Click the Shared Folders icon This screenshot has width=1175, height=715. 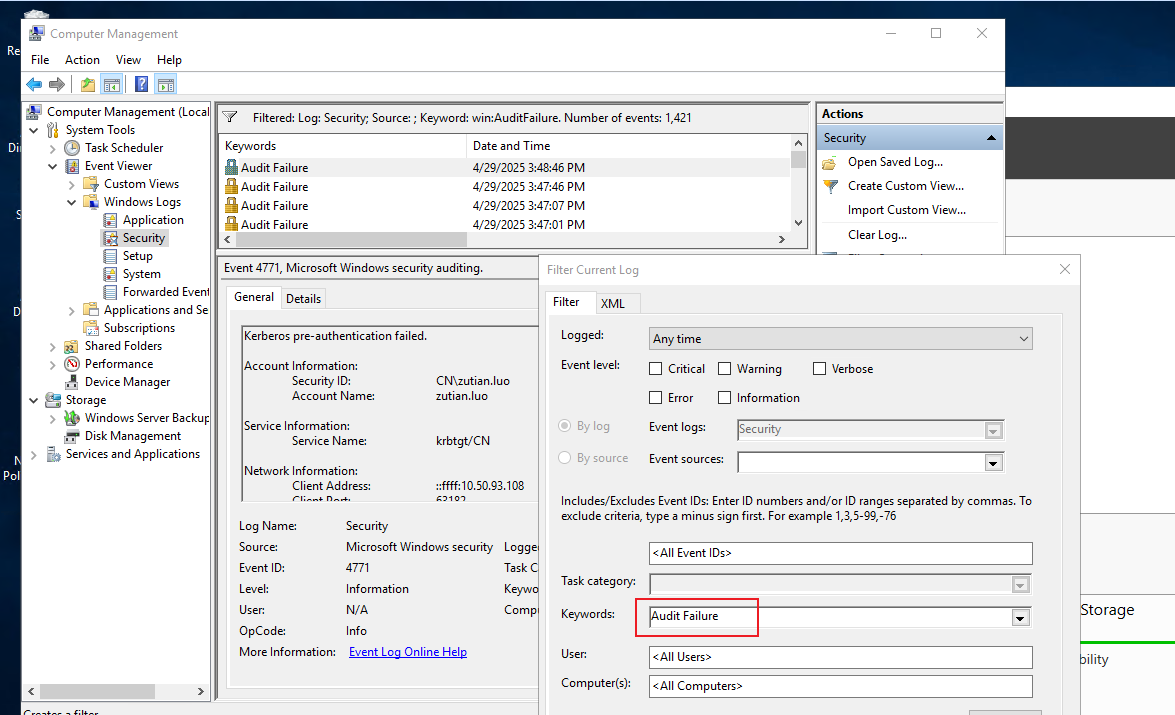coord(72,346)
